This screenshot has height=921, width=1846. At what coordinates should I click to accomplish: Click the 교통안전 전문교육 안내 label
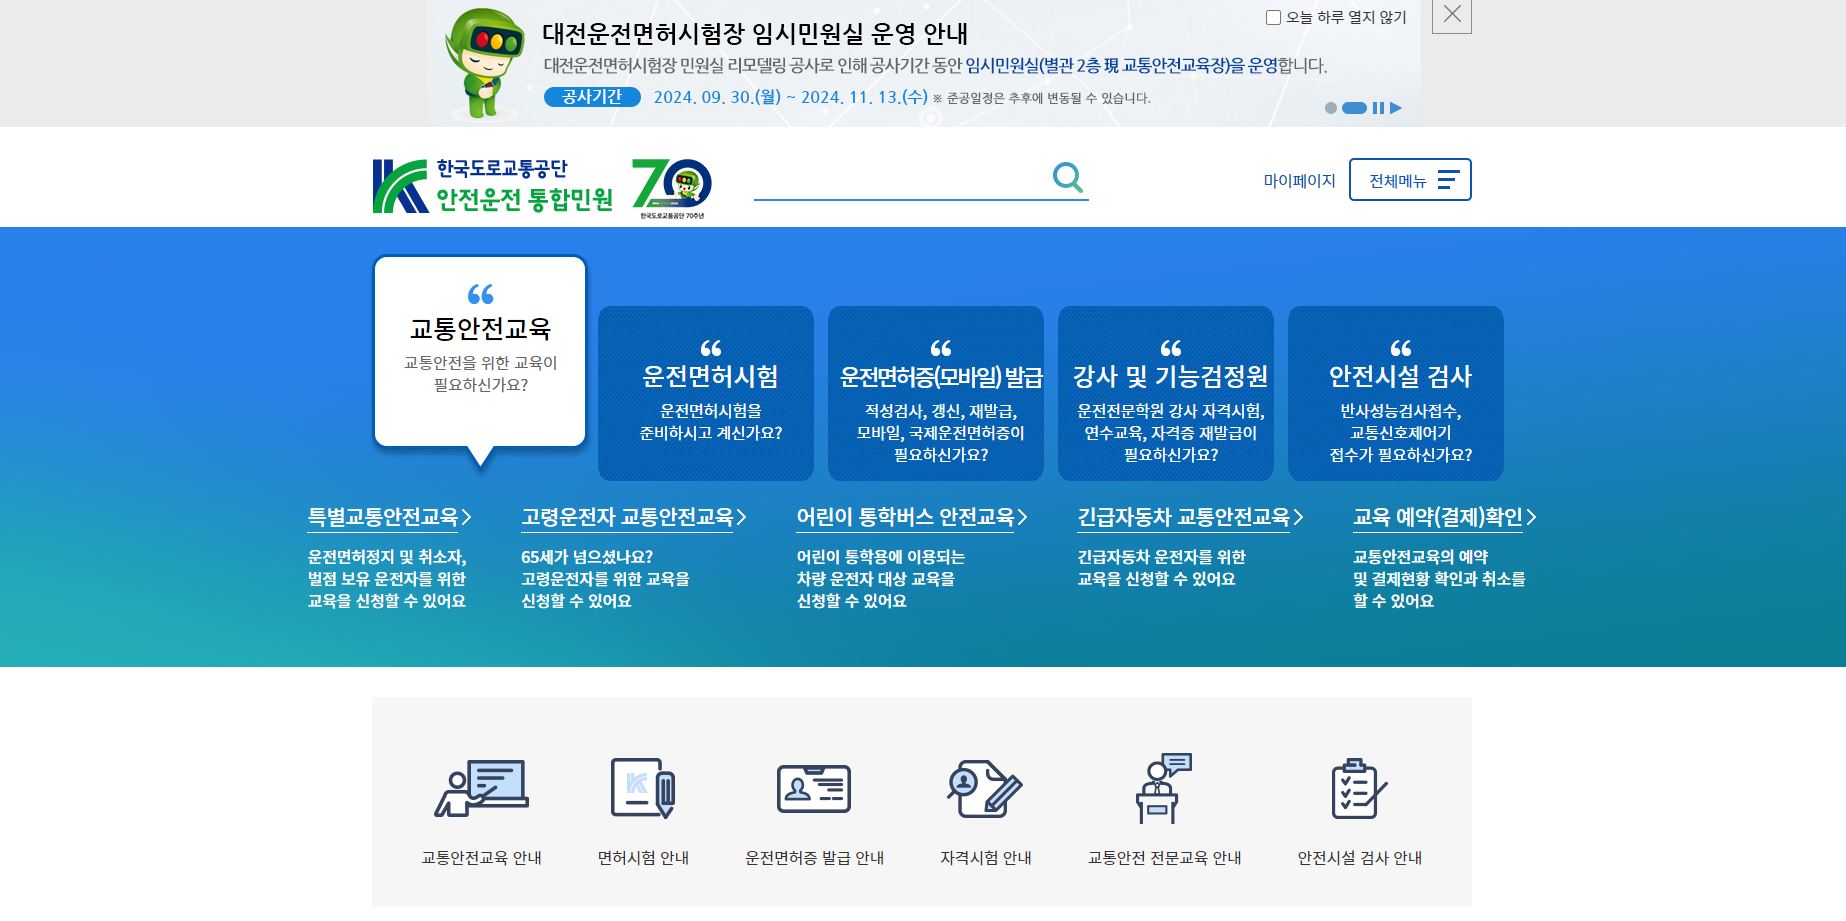(x=1164, y=858)
